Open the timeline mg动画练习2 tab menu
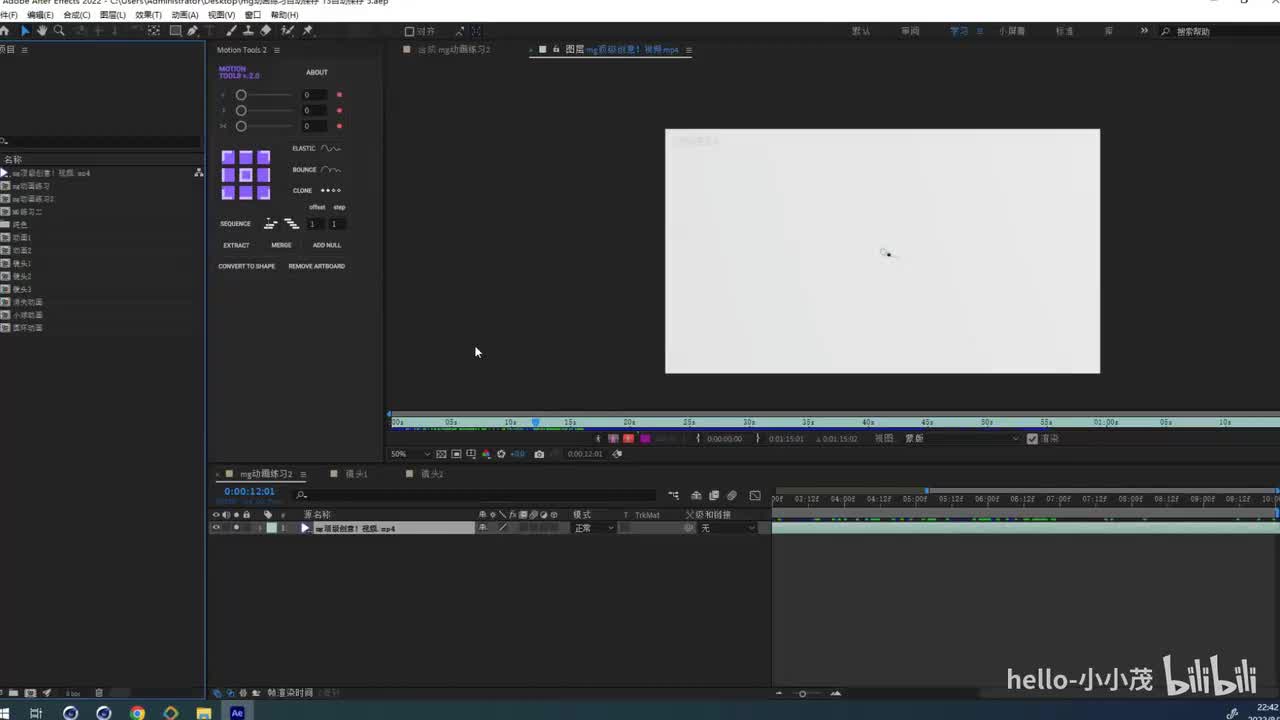This screenshot has height=720, width=1280. pyautogui.click(x=304, y=474)
